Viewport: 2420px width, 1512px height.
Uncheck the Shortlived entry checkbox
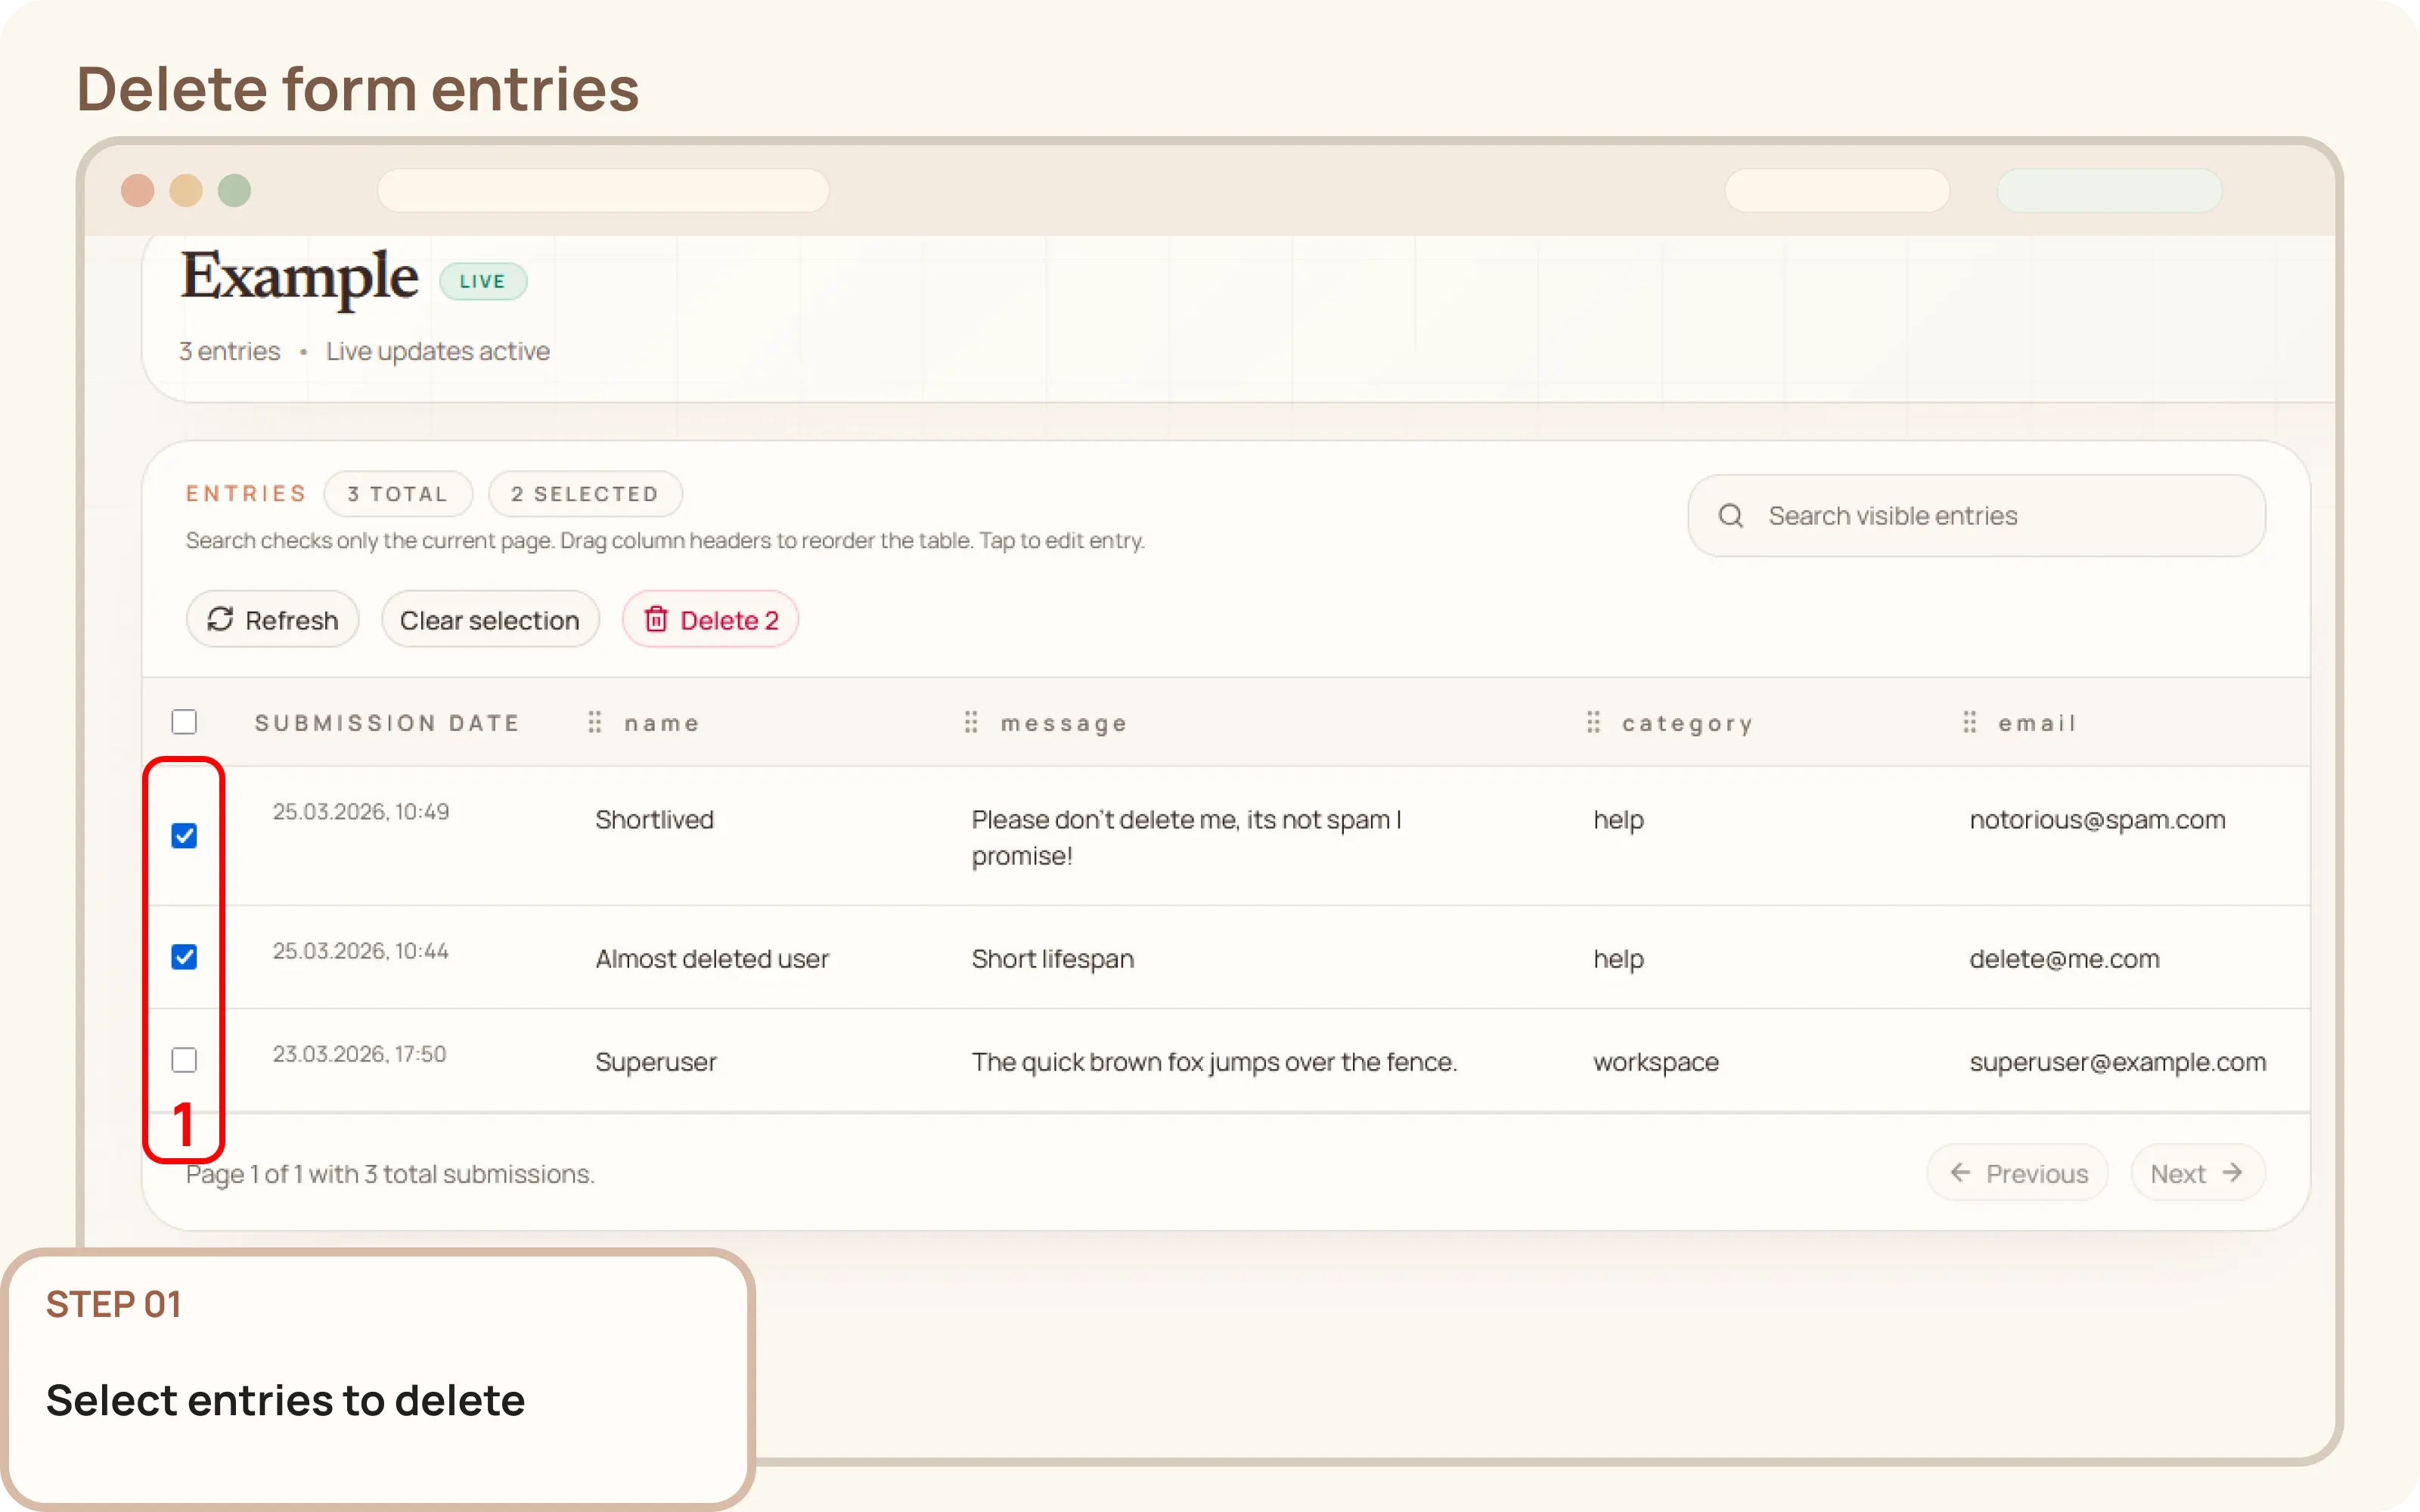tap(184, 836)
